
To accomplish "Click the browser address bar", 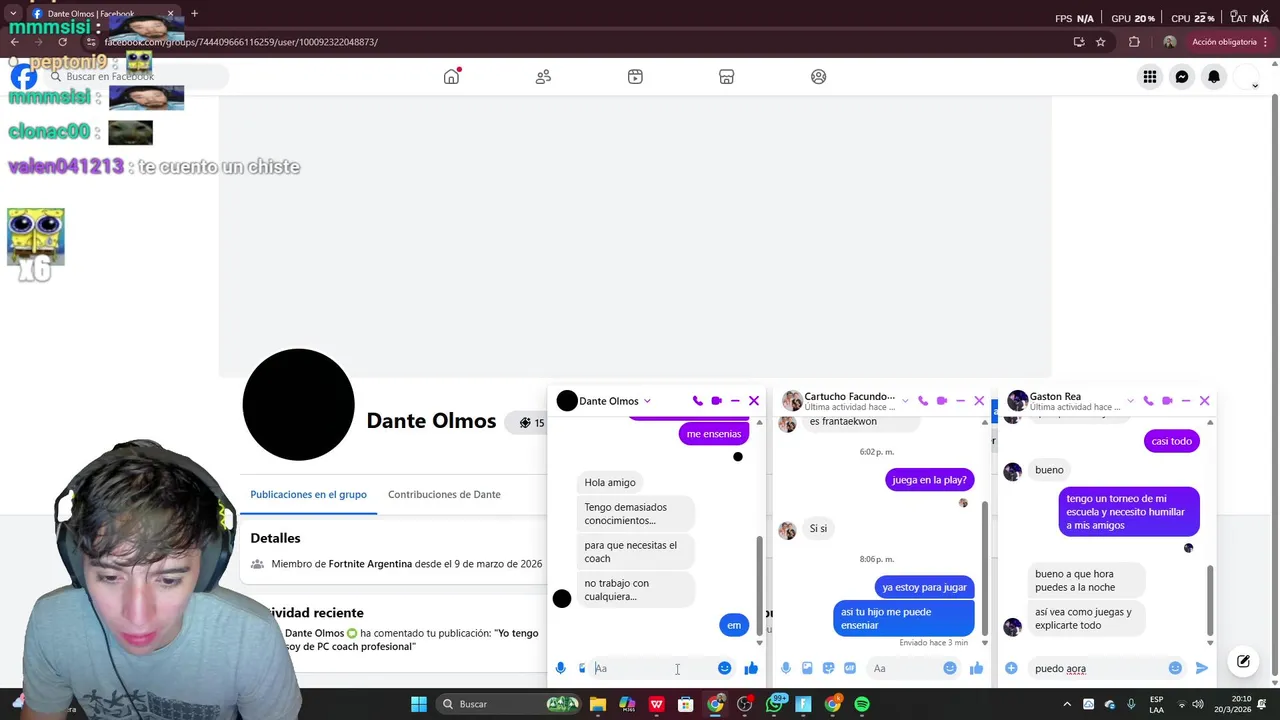I will pyautogui.click(x=580, y=42).
